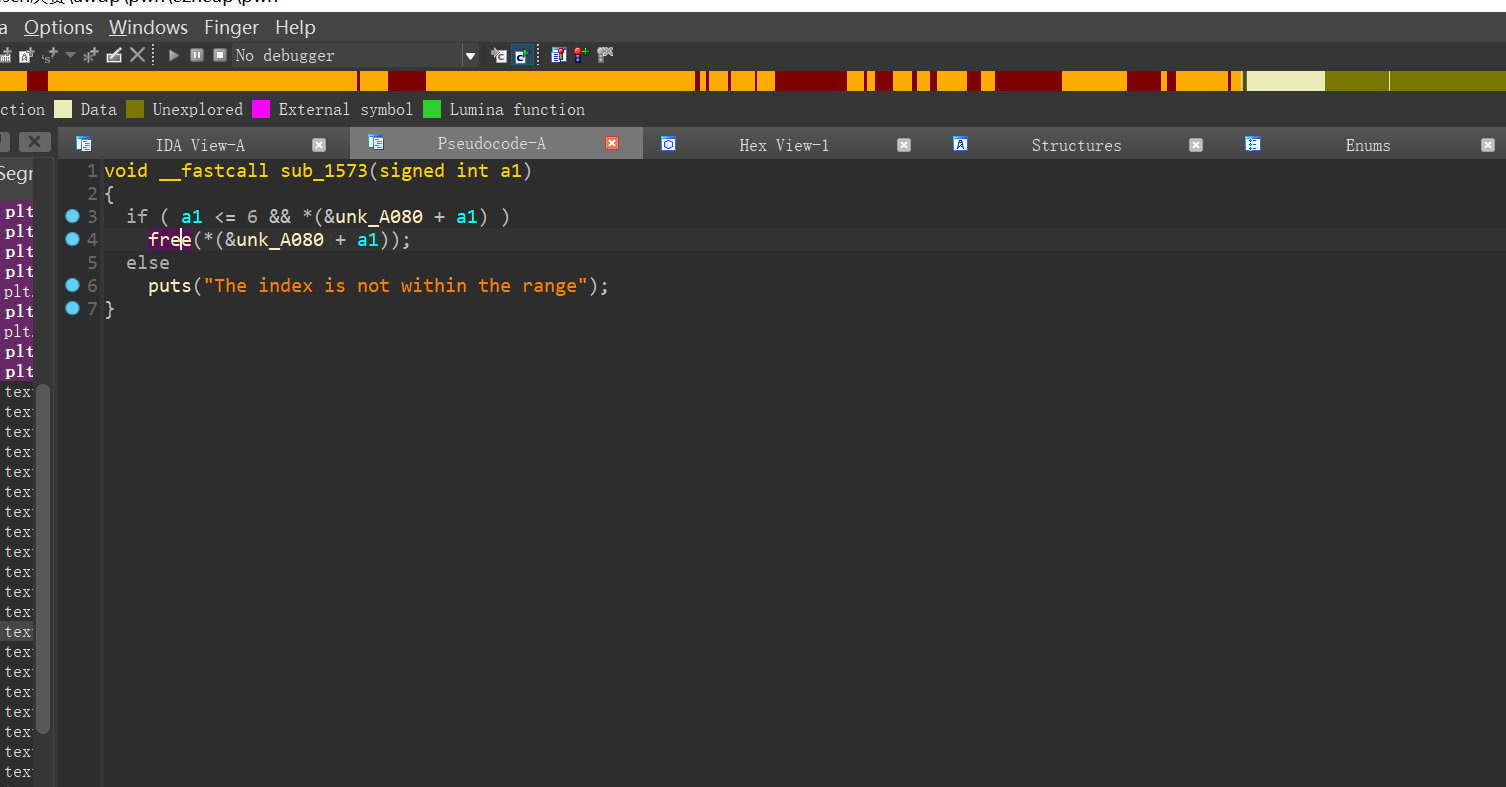This screenshot has width=1506, height=787.
Task: Close the left Segments panel with X
Action: tap(34, 142)
